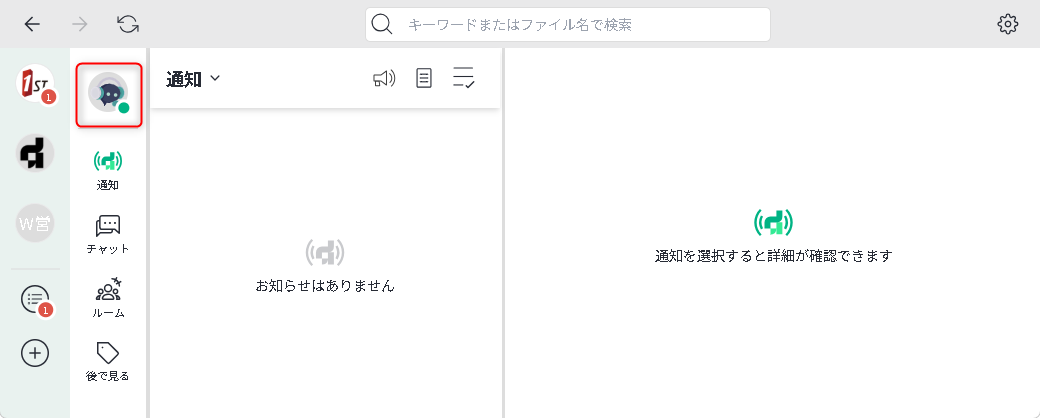Switch to the 1ST workspace
Screen dimensions: 1040x418
[x=35, y=84]
